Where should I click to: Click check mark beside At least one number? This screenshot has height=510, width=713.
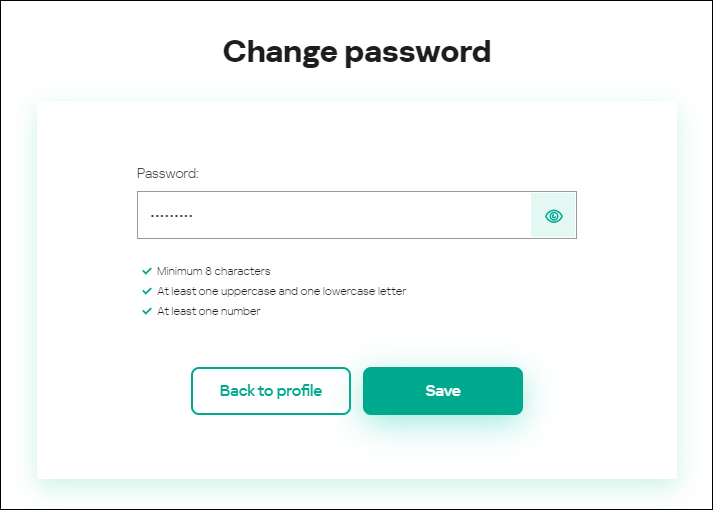[x=147, y=311]
